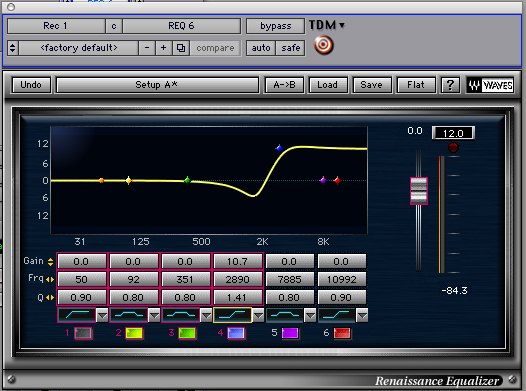The height and width of the screenshot is (391, 526).
Task: Click band 4 frequency value 2890
Action: (x=238, y=279)
